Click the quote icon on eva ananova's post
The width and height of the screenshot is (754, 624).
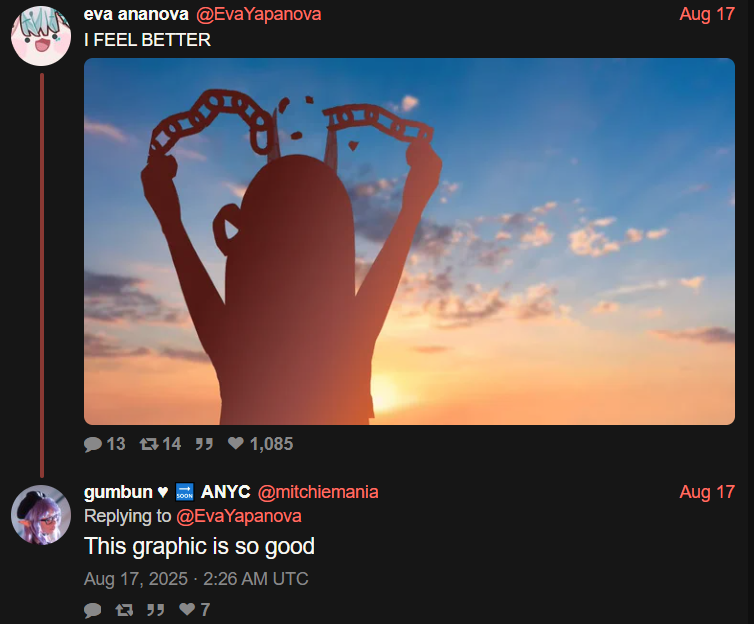204,444
